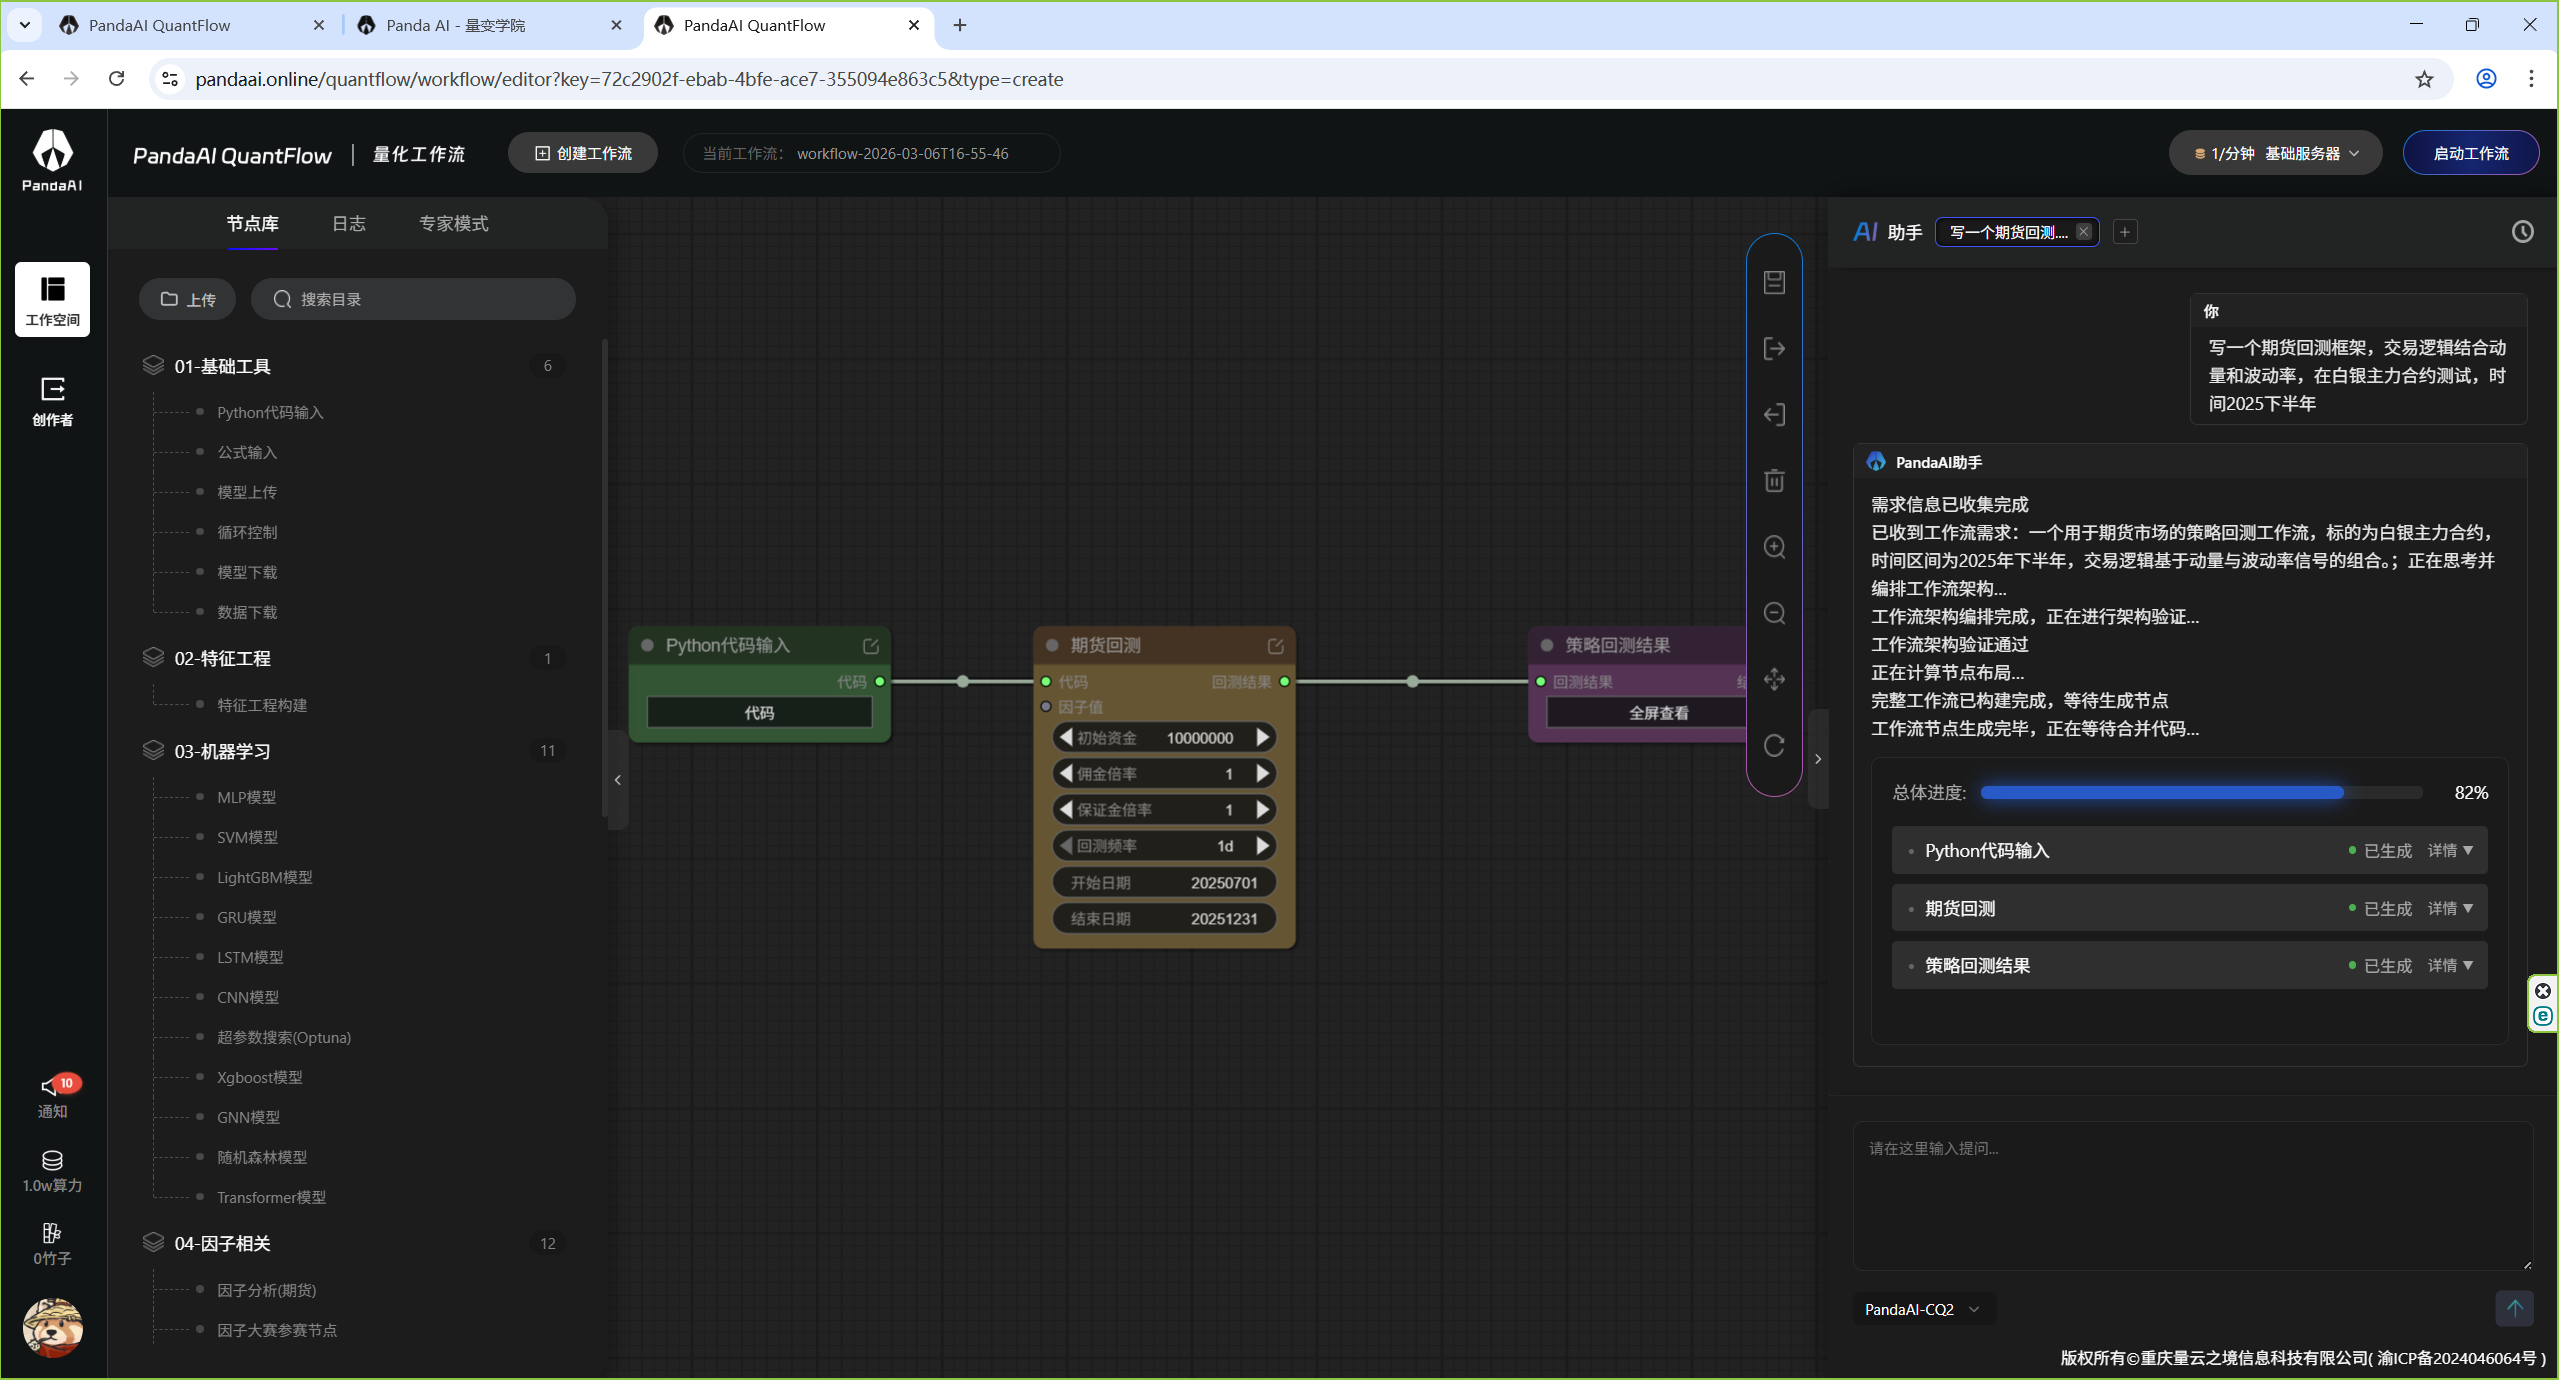Image resolution: width=2559 pixels, height=1380 pixels.
Task: Select the 公式输入 node in the library
Action: (x=247, y=452)
